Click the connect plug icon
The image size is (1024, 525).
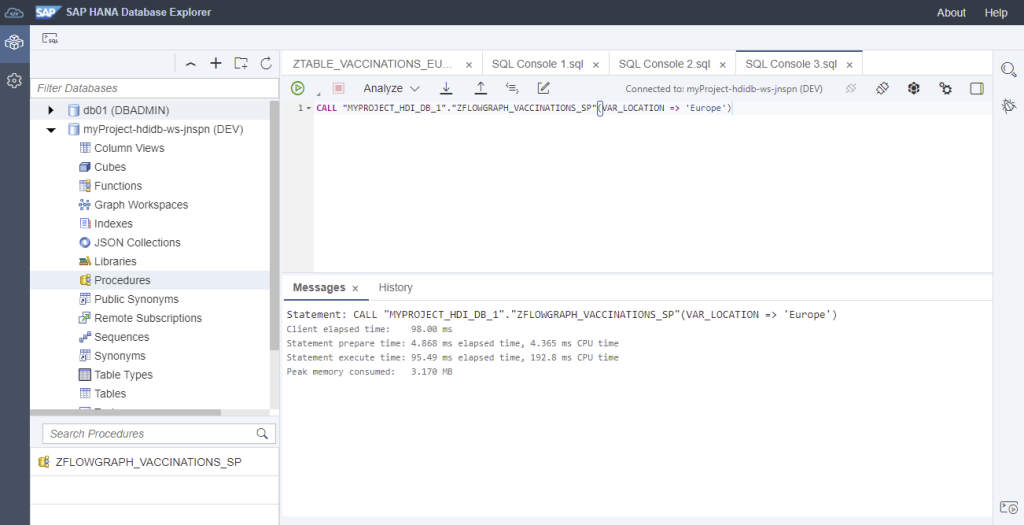tap(882, 88)
